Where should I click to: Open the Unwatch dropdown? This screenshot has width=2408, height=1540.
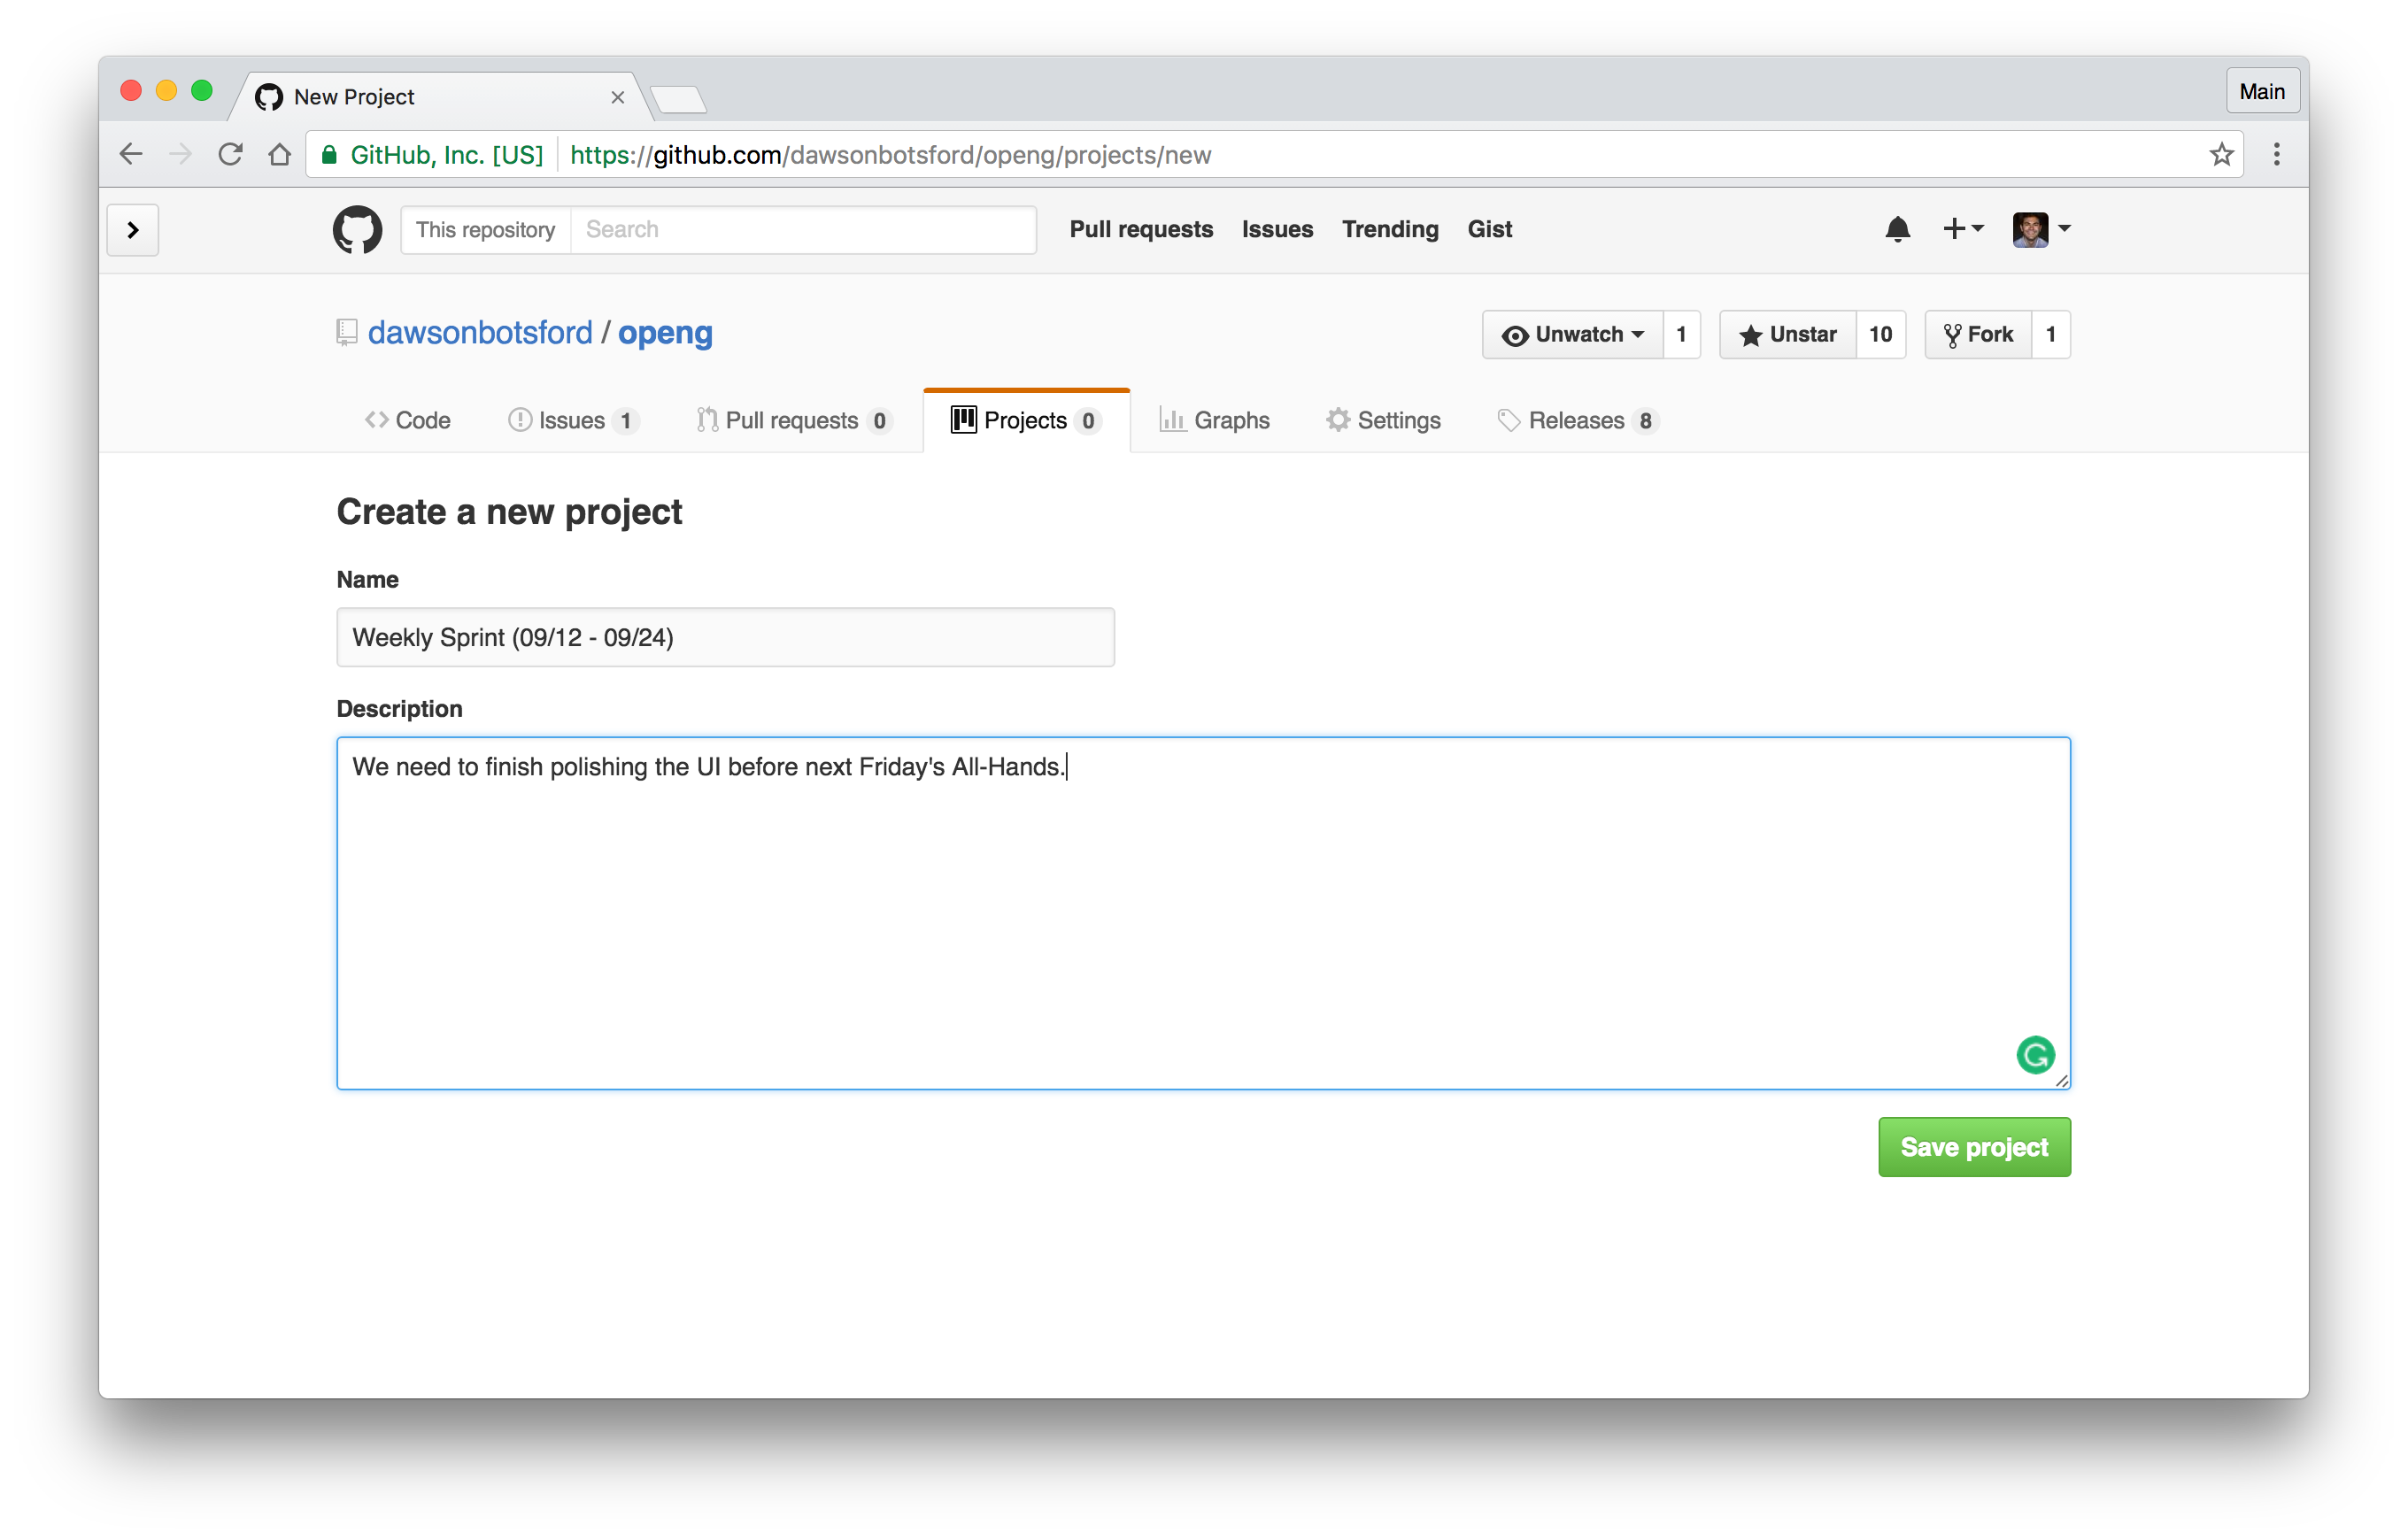[1572, 334]
